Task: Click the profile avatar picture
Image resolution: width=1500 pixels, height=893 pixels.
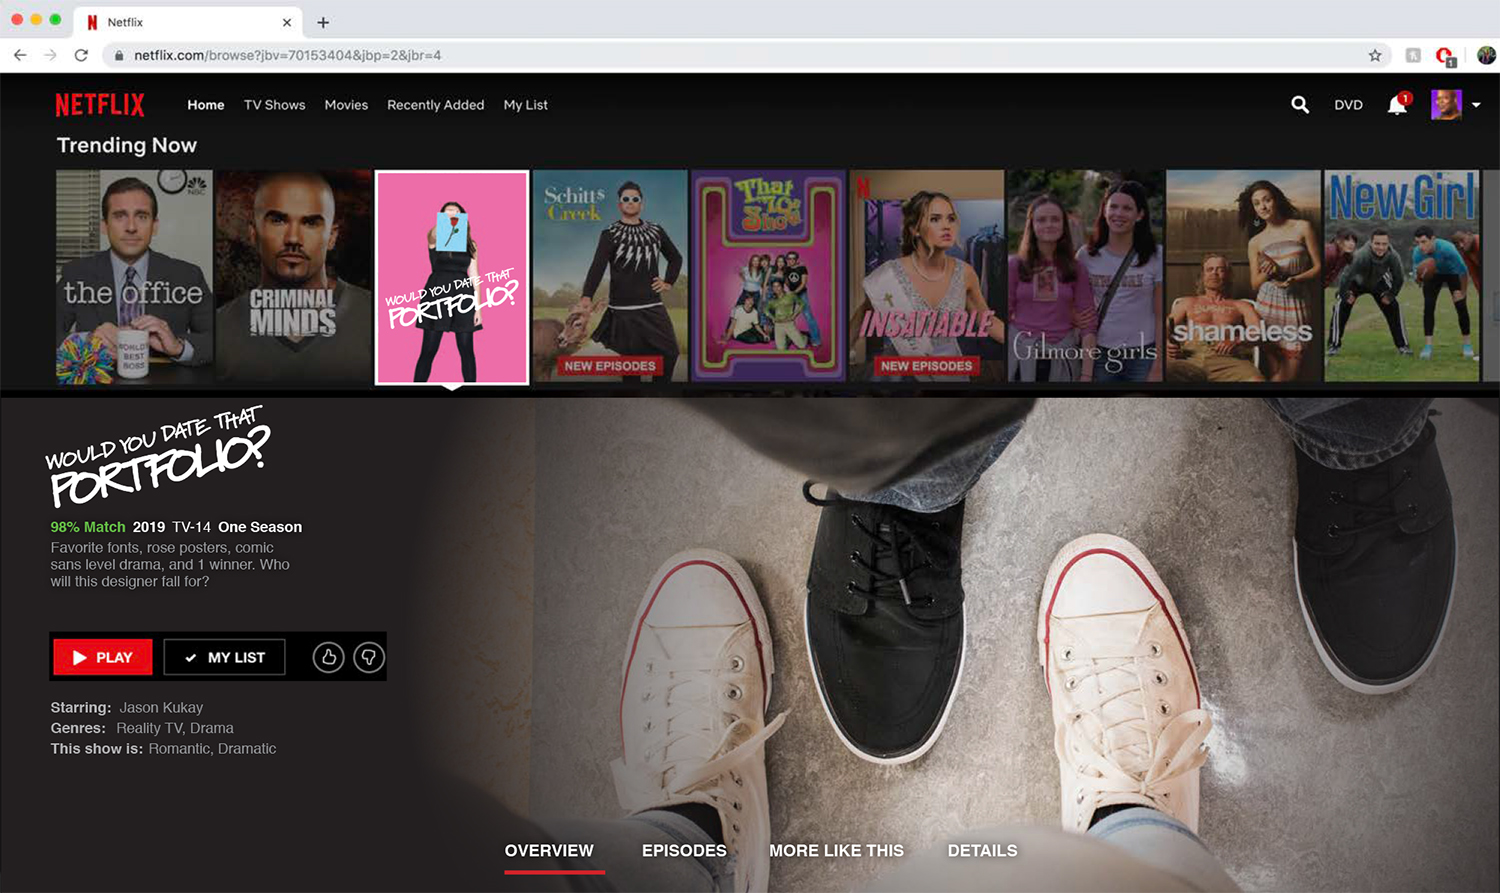Action: (1446, 104)
